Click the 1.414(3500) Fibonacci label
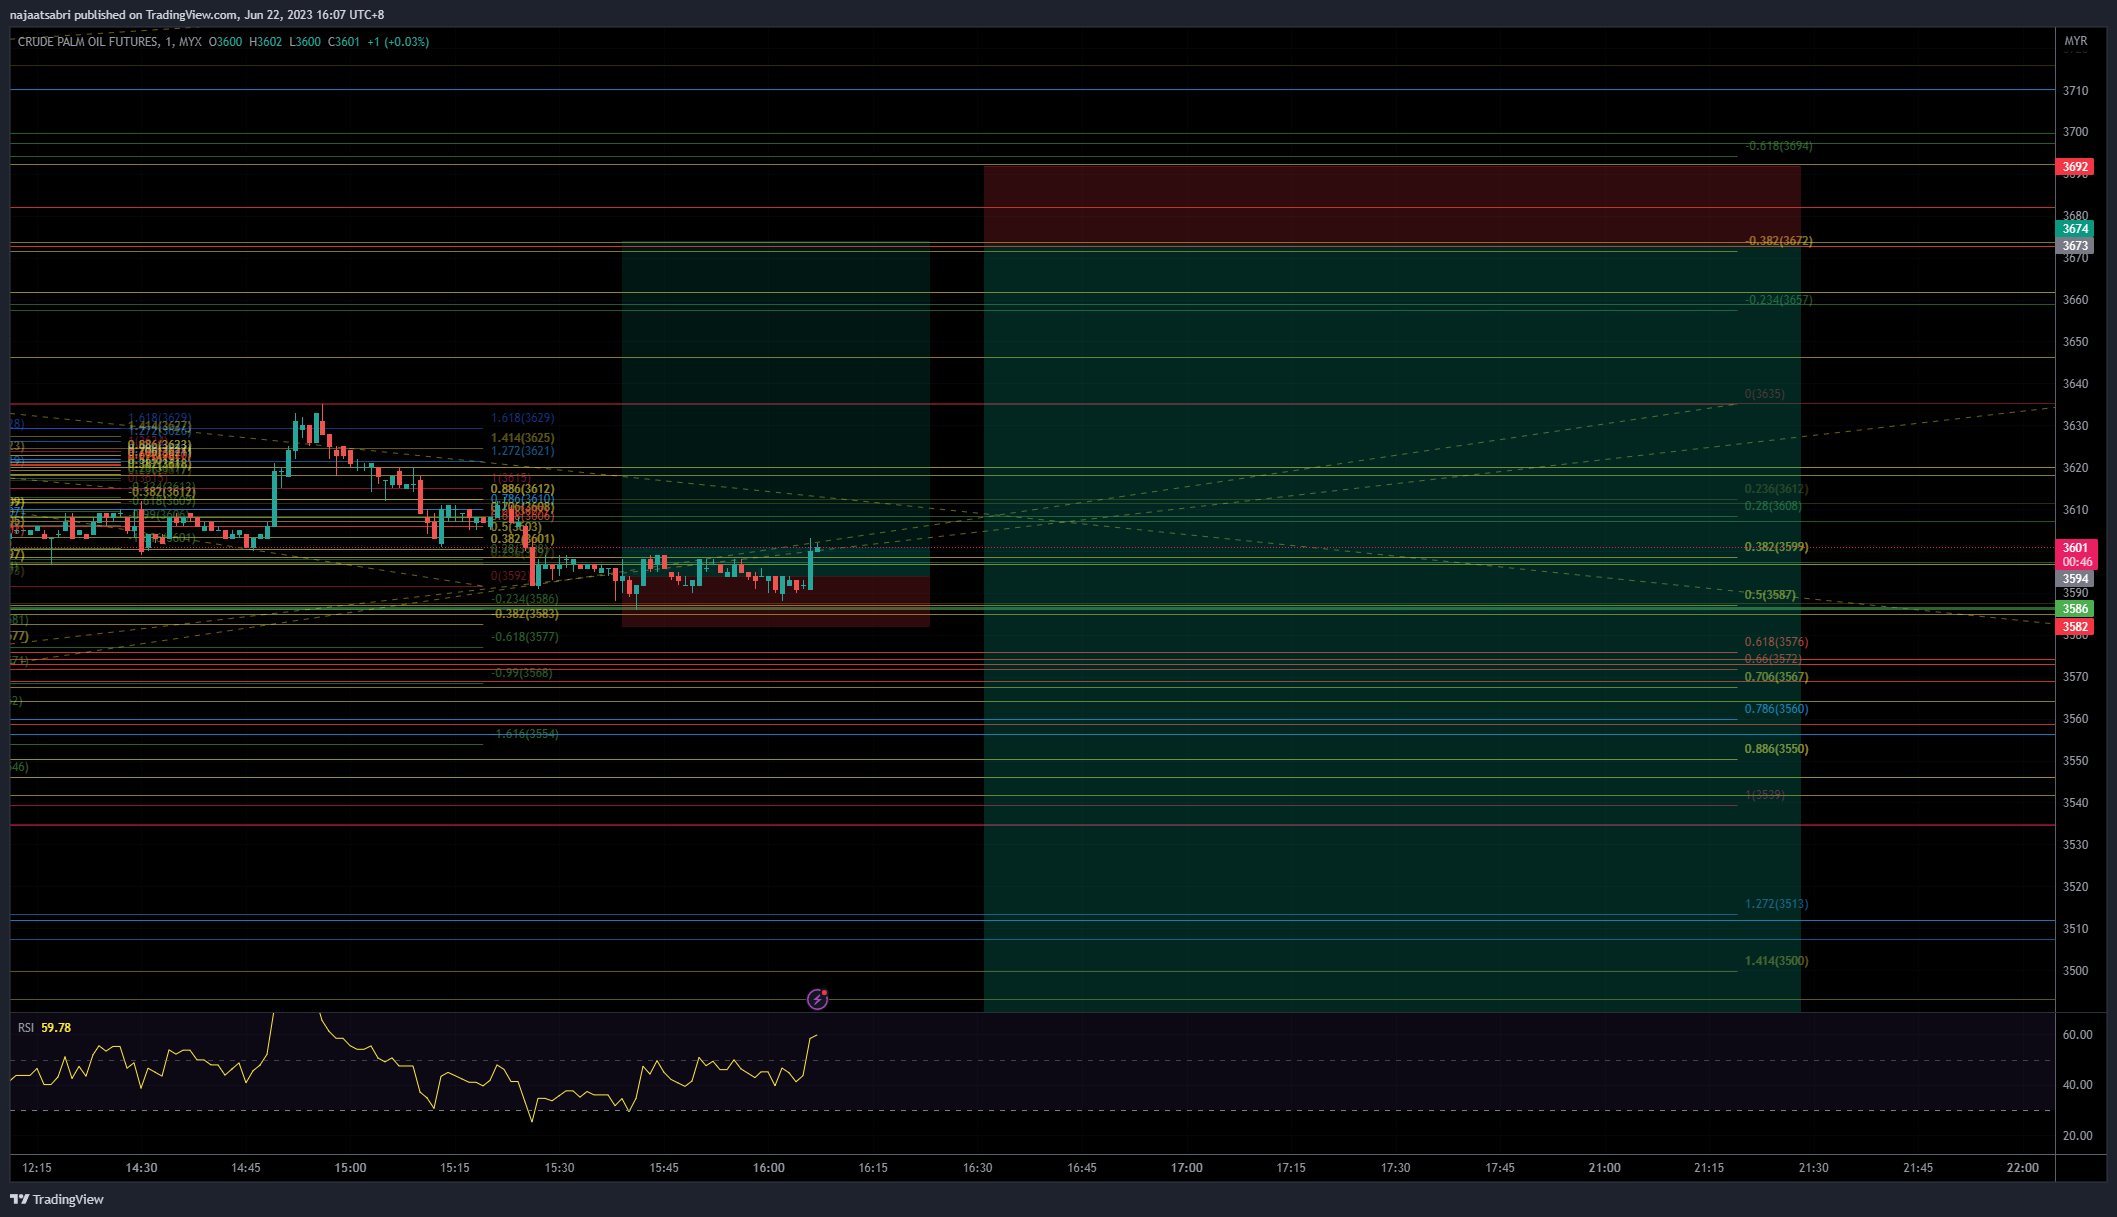The width and height of the screenshot is (2117, 1217). tap(1776, 961)
